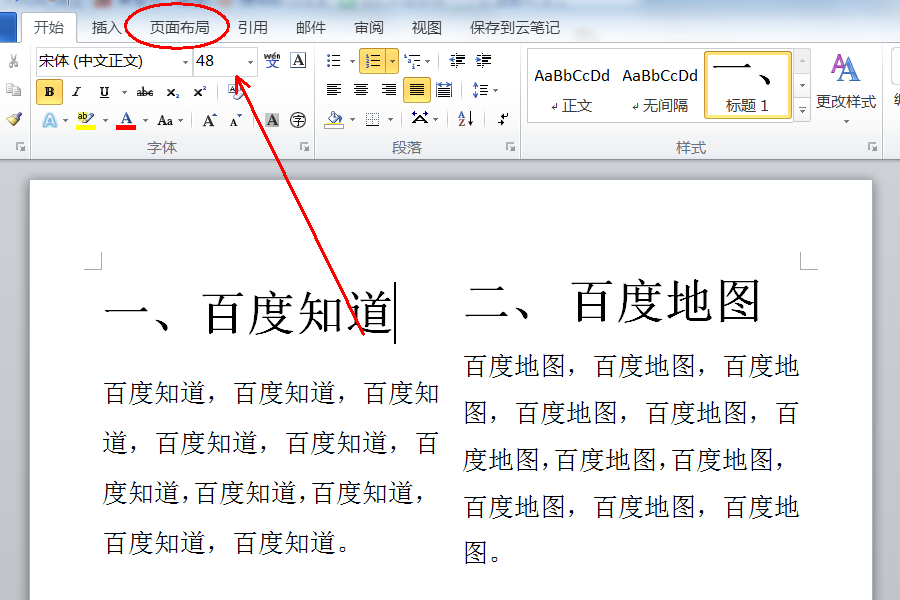Screen dimensions: 900x600
Task: Apply the 标题 1 style
Action: click(747, 86)
